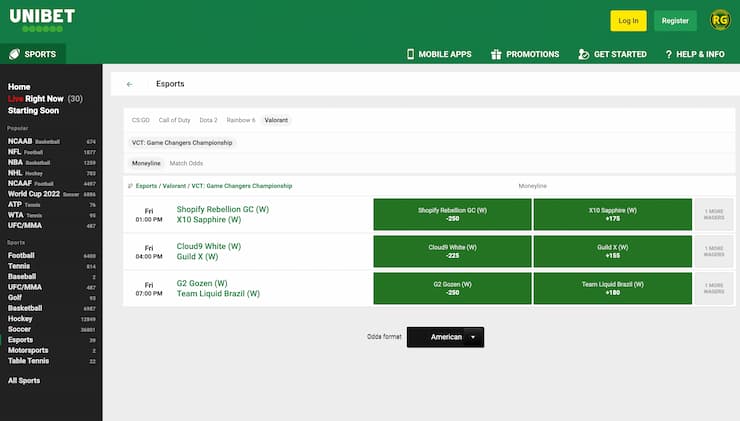Click the Get Started icon
This screenshot has height=421, width=740.
point(583,54)
